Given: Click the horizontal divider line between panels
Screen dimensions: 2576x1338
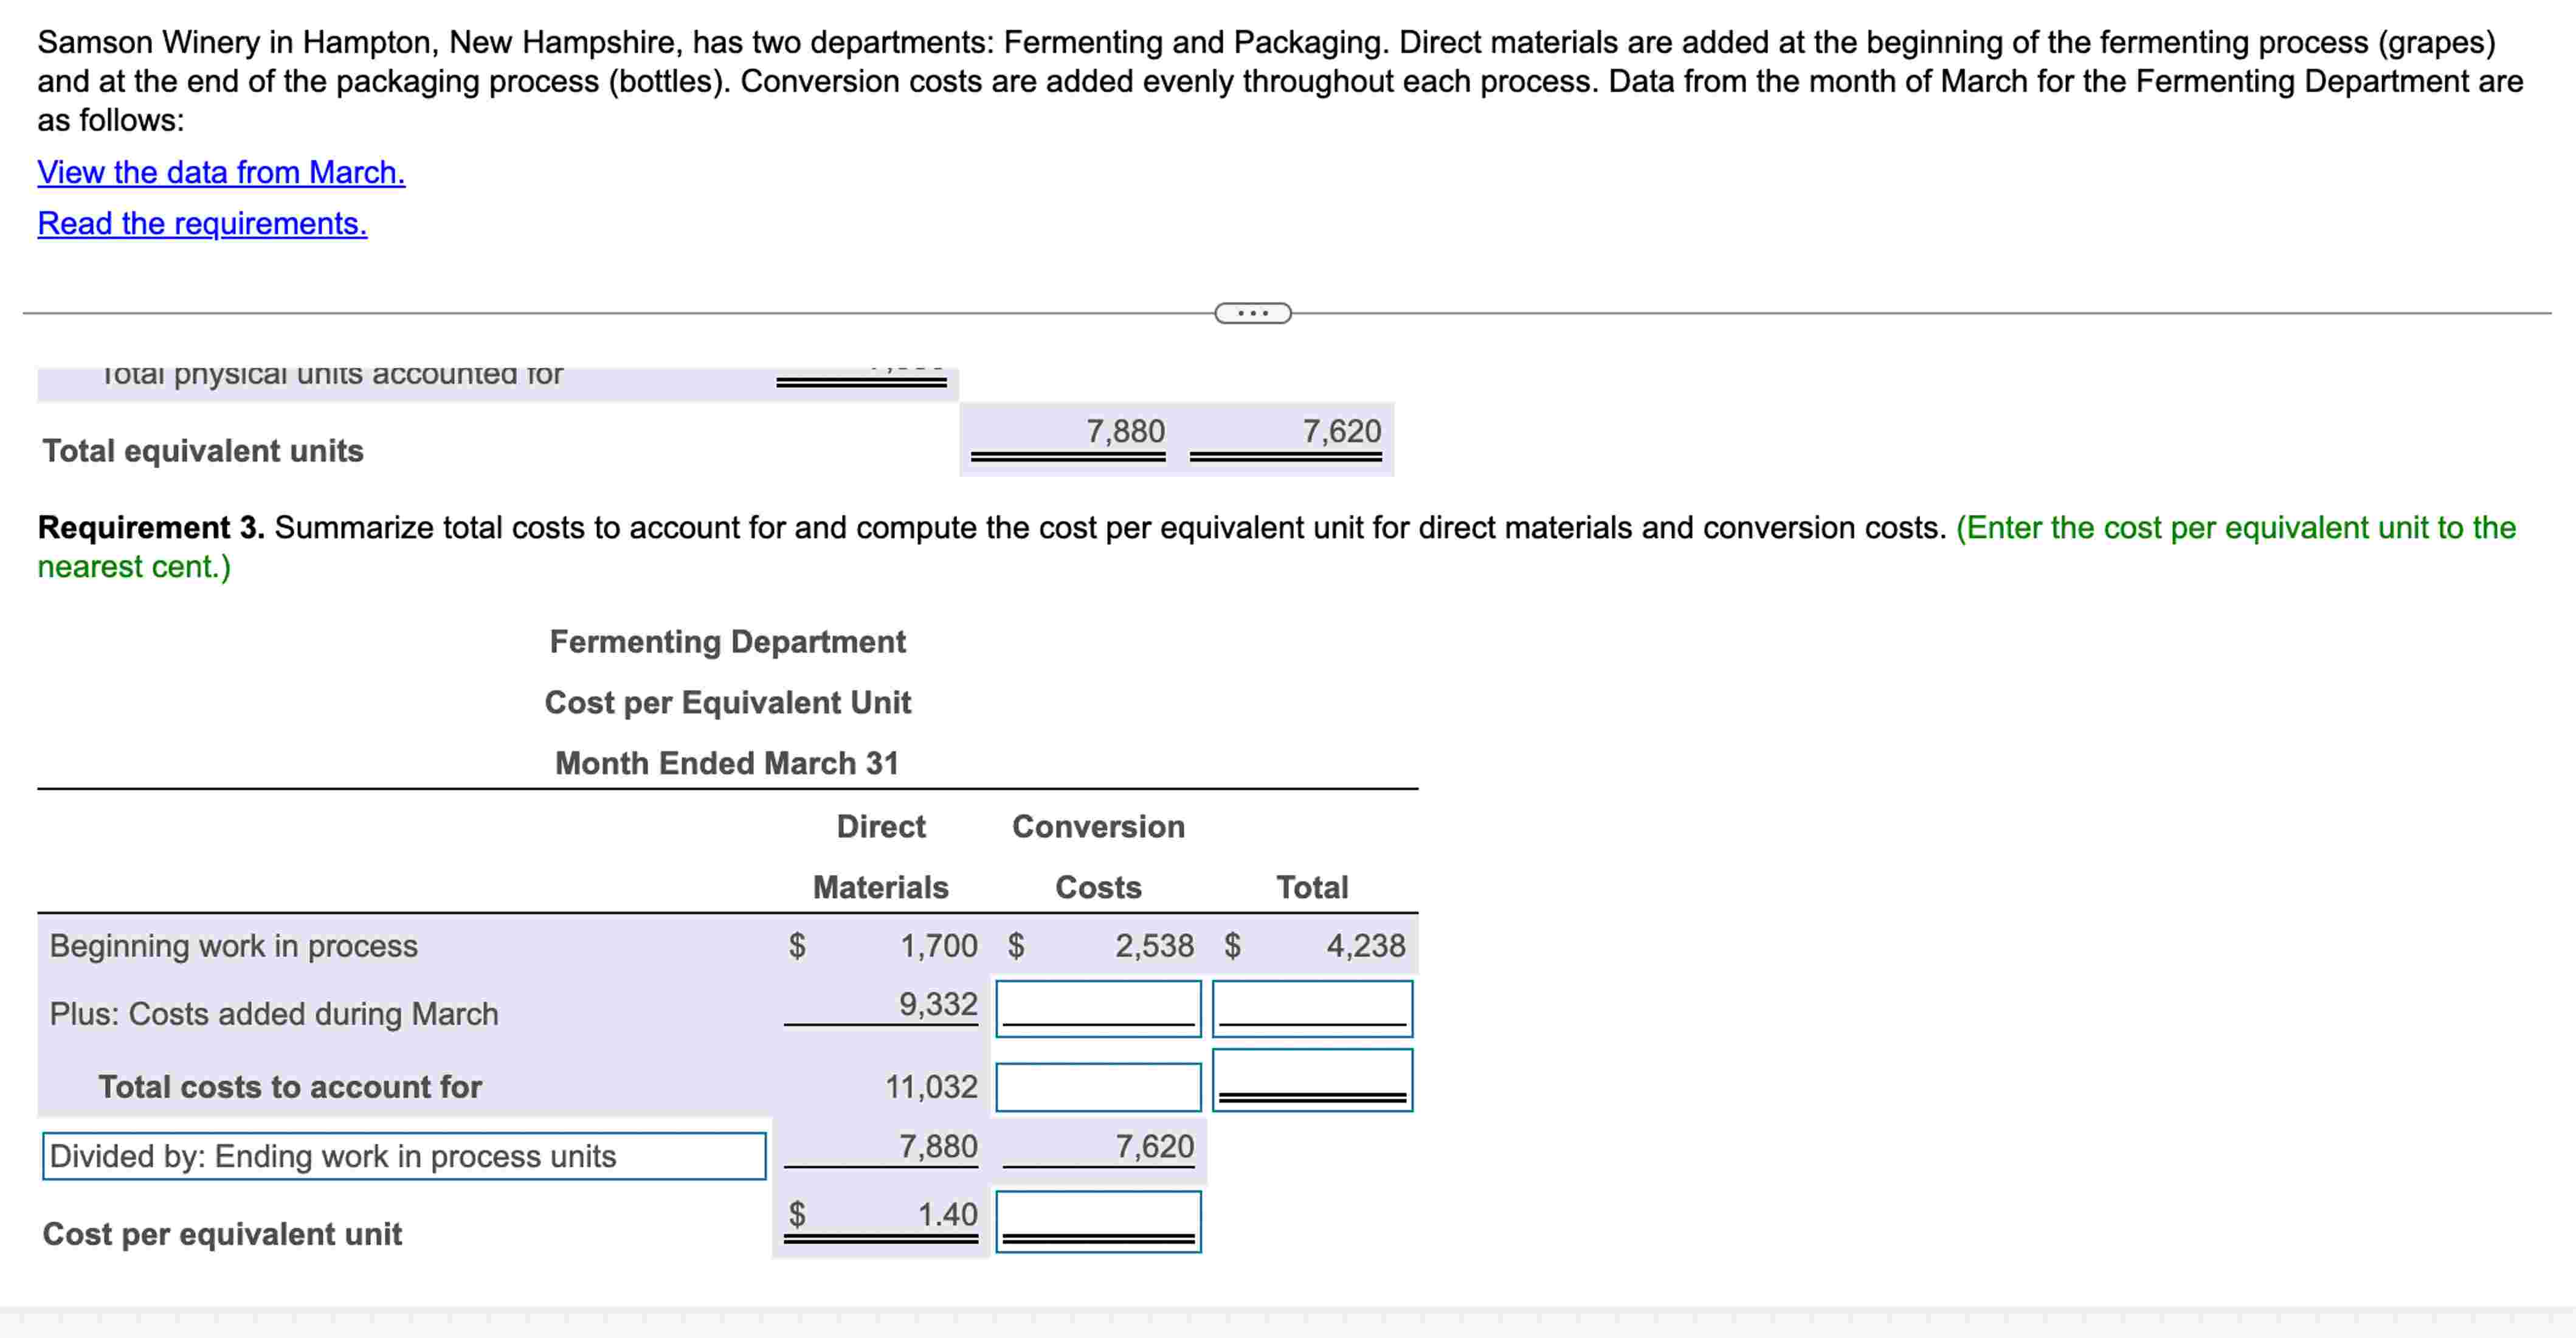Looking at the screenshot, I should [600, 313].
